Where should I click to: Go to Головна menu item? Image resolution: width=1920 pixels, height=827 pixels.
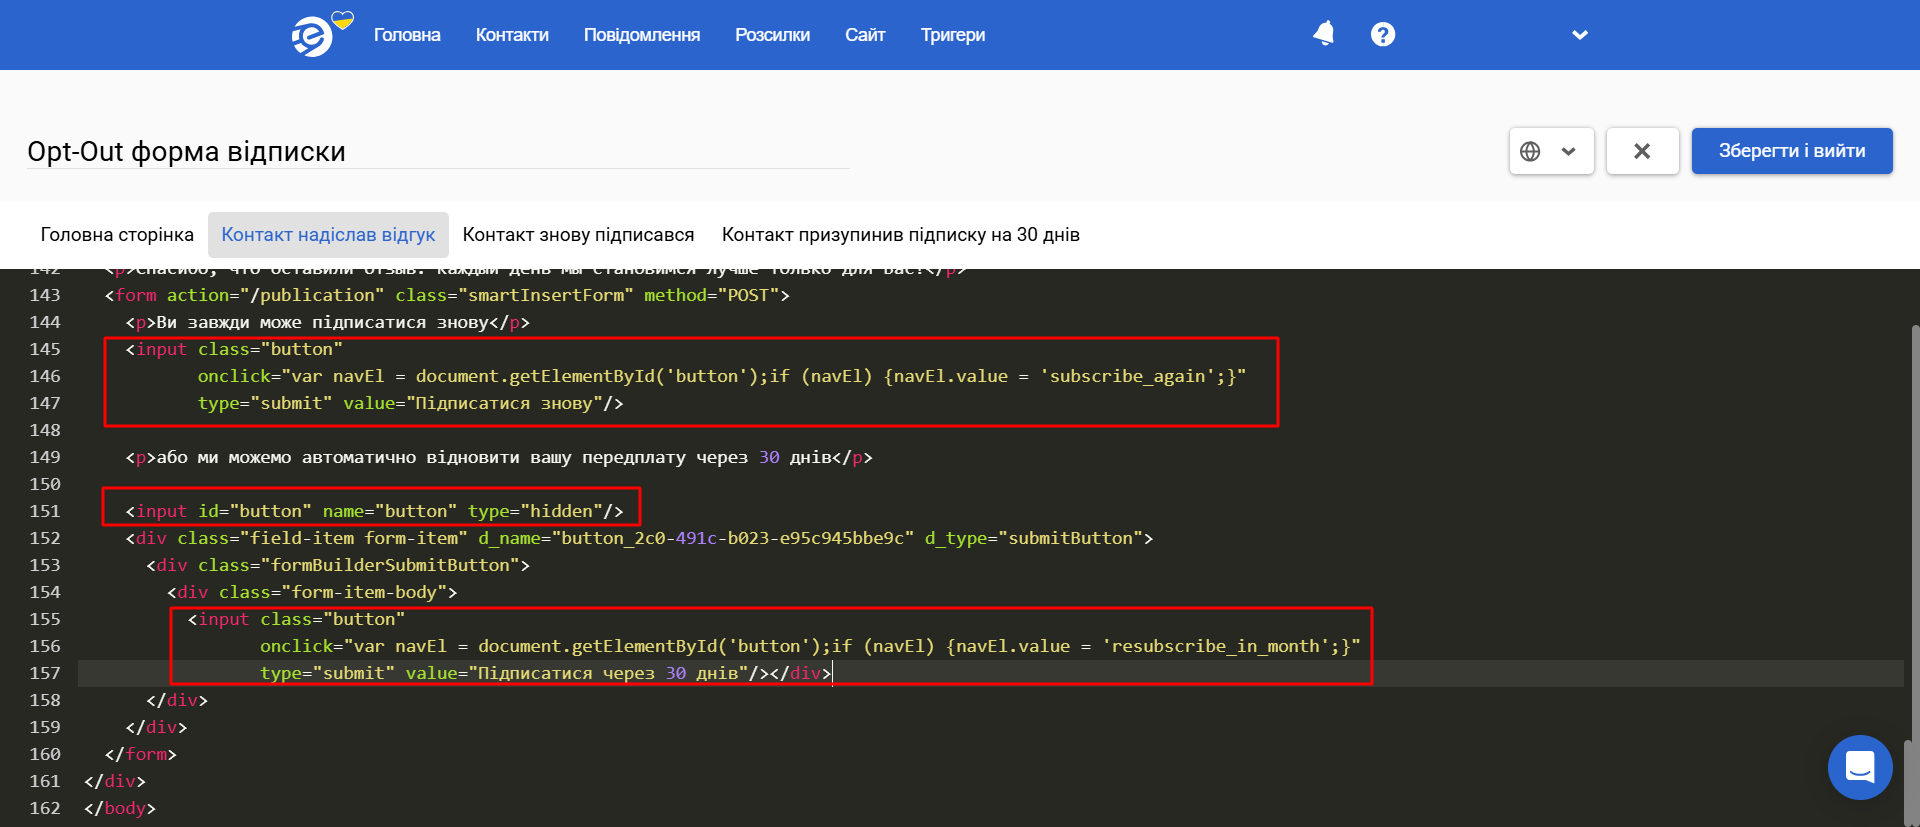click(x=407, y=35)
